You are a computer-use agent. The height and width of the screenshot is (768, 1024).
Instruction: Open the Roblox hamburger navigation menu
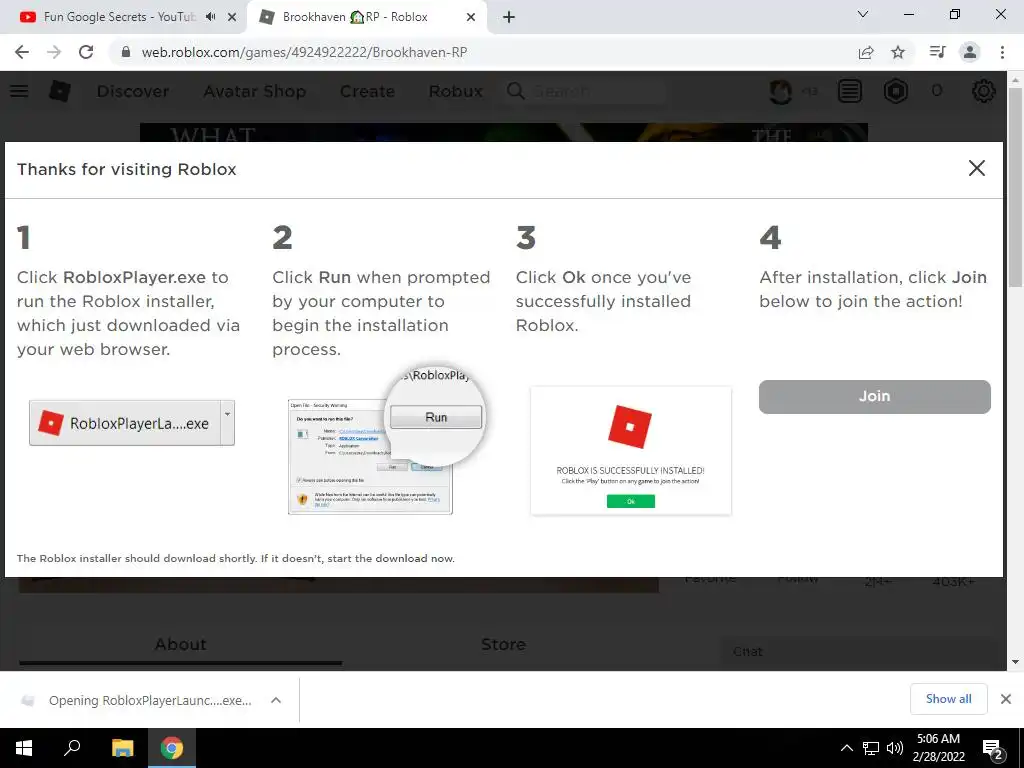(x=19, y=91)
